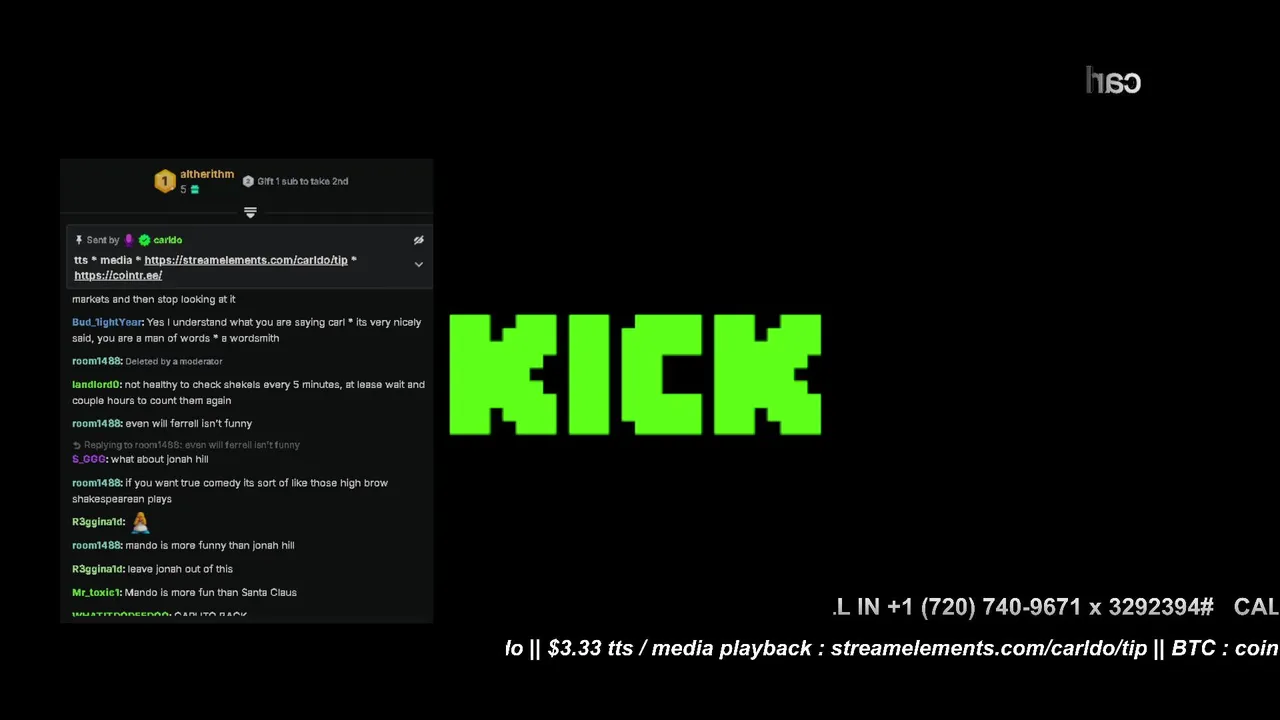Viewport: 1280px width, 720px height.
Task: Click "$3.33 tts / media playback" in the ticker
Action: (x=680, y=648)
